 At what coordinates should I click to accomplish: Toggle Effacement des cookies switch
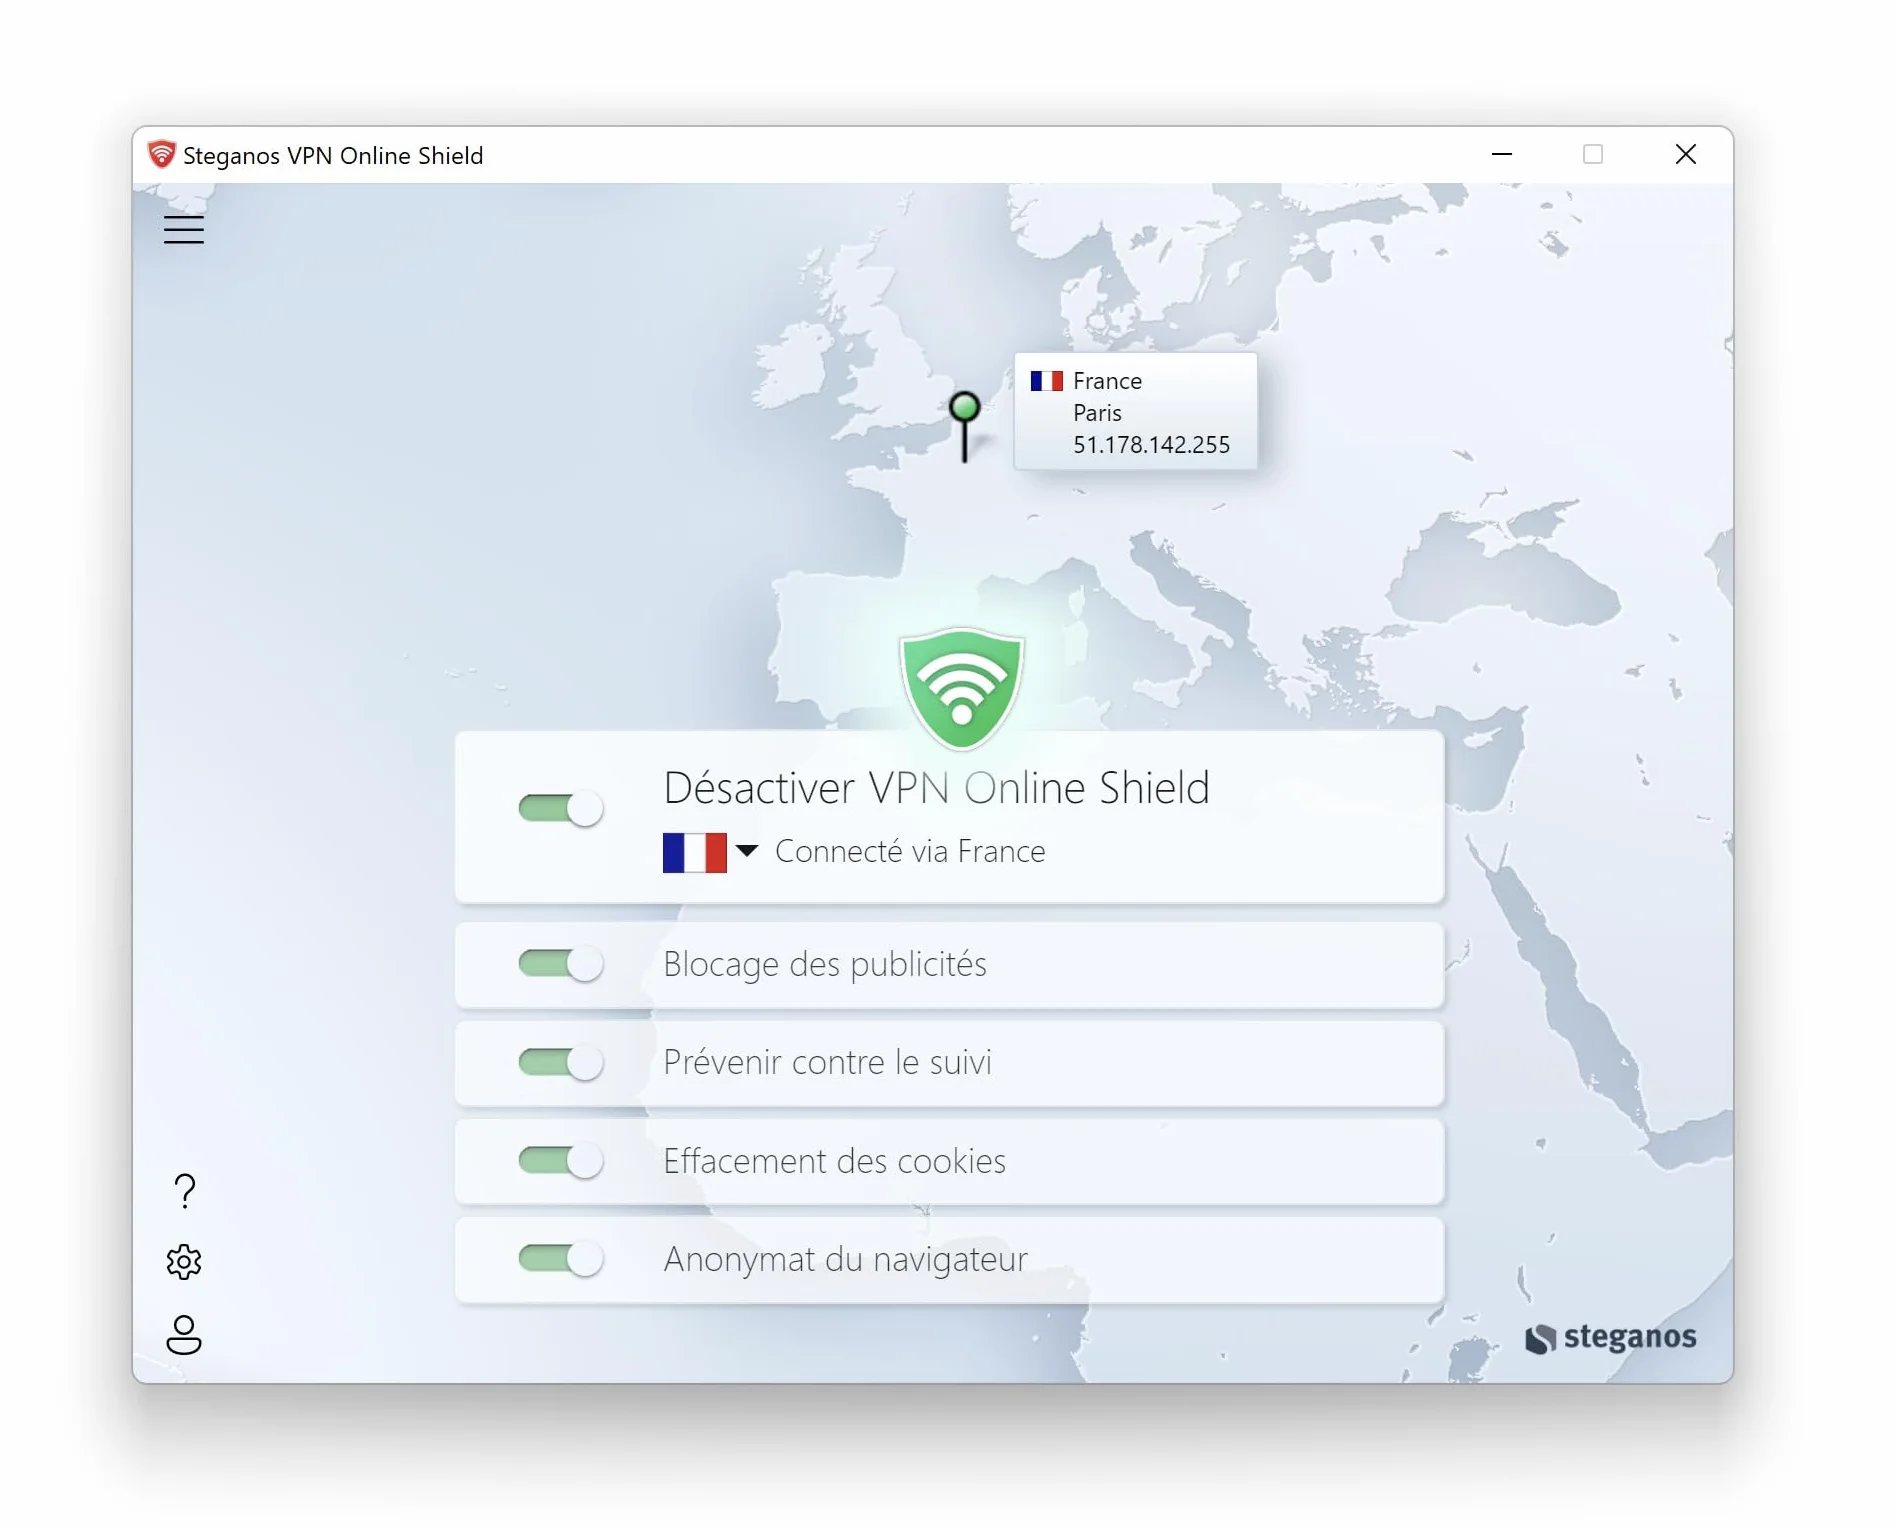tap(561, 1160)
